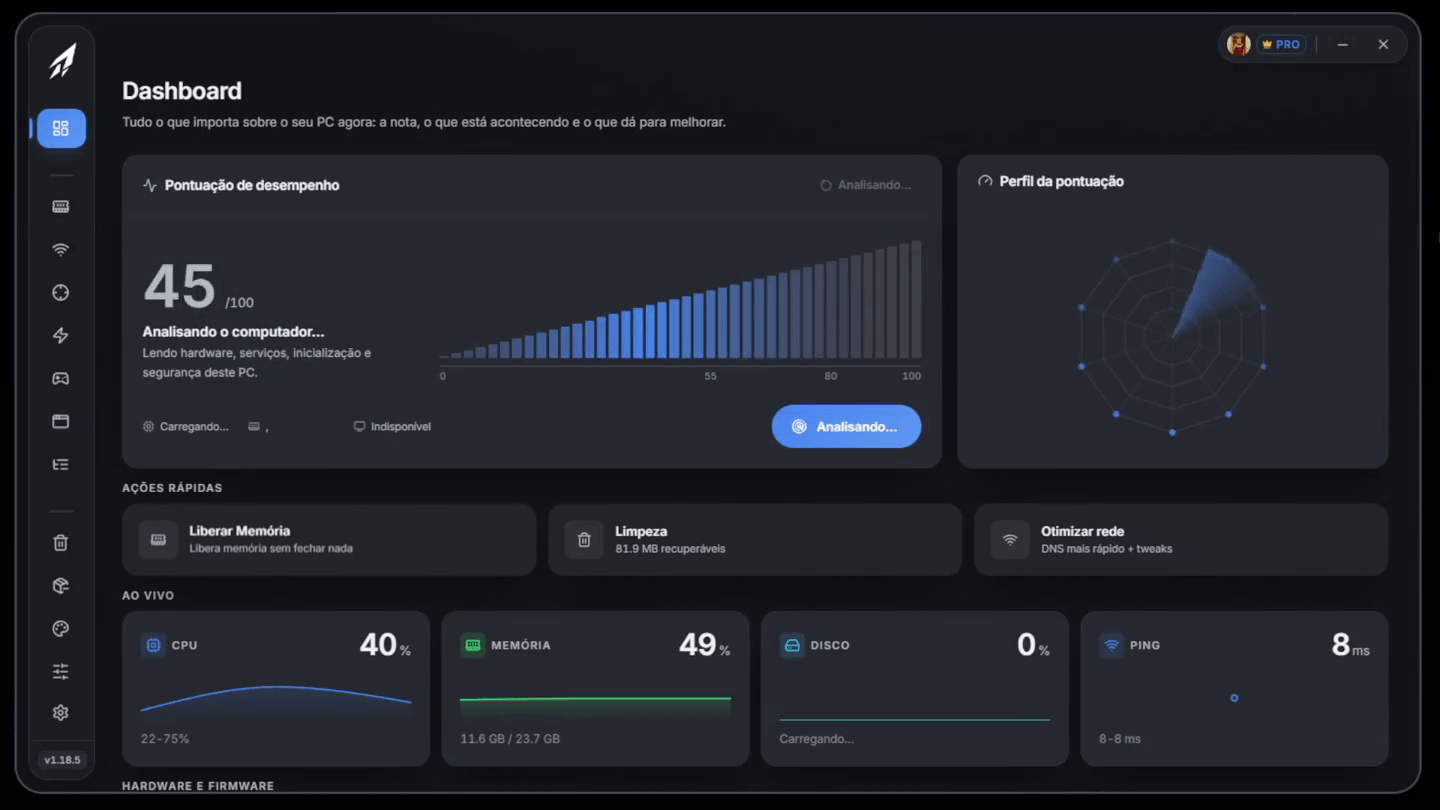Viewport: 1440px width, 810px height.
Task: Click the 22-75% CPU range text
Action: [x=165, y=739]
